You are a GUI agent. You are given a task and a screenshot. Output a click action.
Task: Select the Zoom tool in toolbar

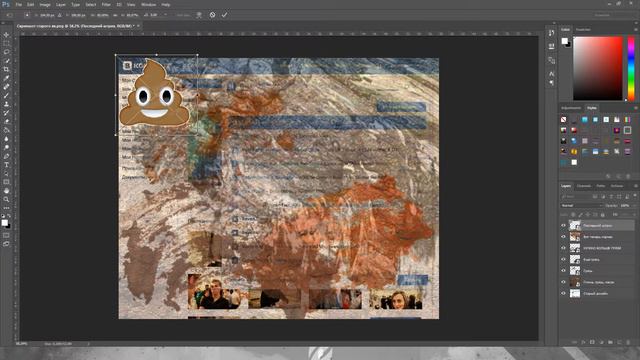coord(6,199)
